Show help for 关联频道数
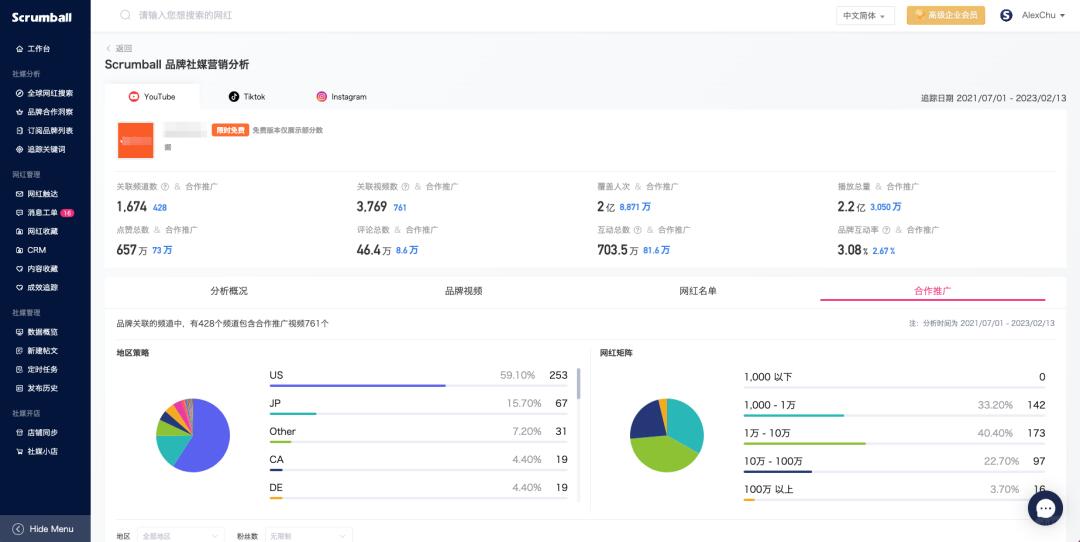 [165, 187]
